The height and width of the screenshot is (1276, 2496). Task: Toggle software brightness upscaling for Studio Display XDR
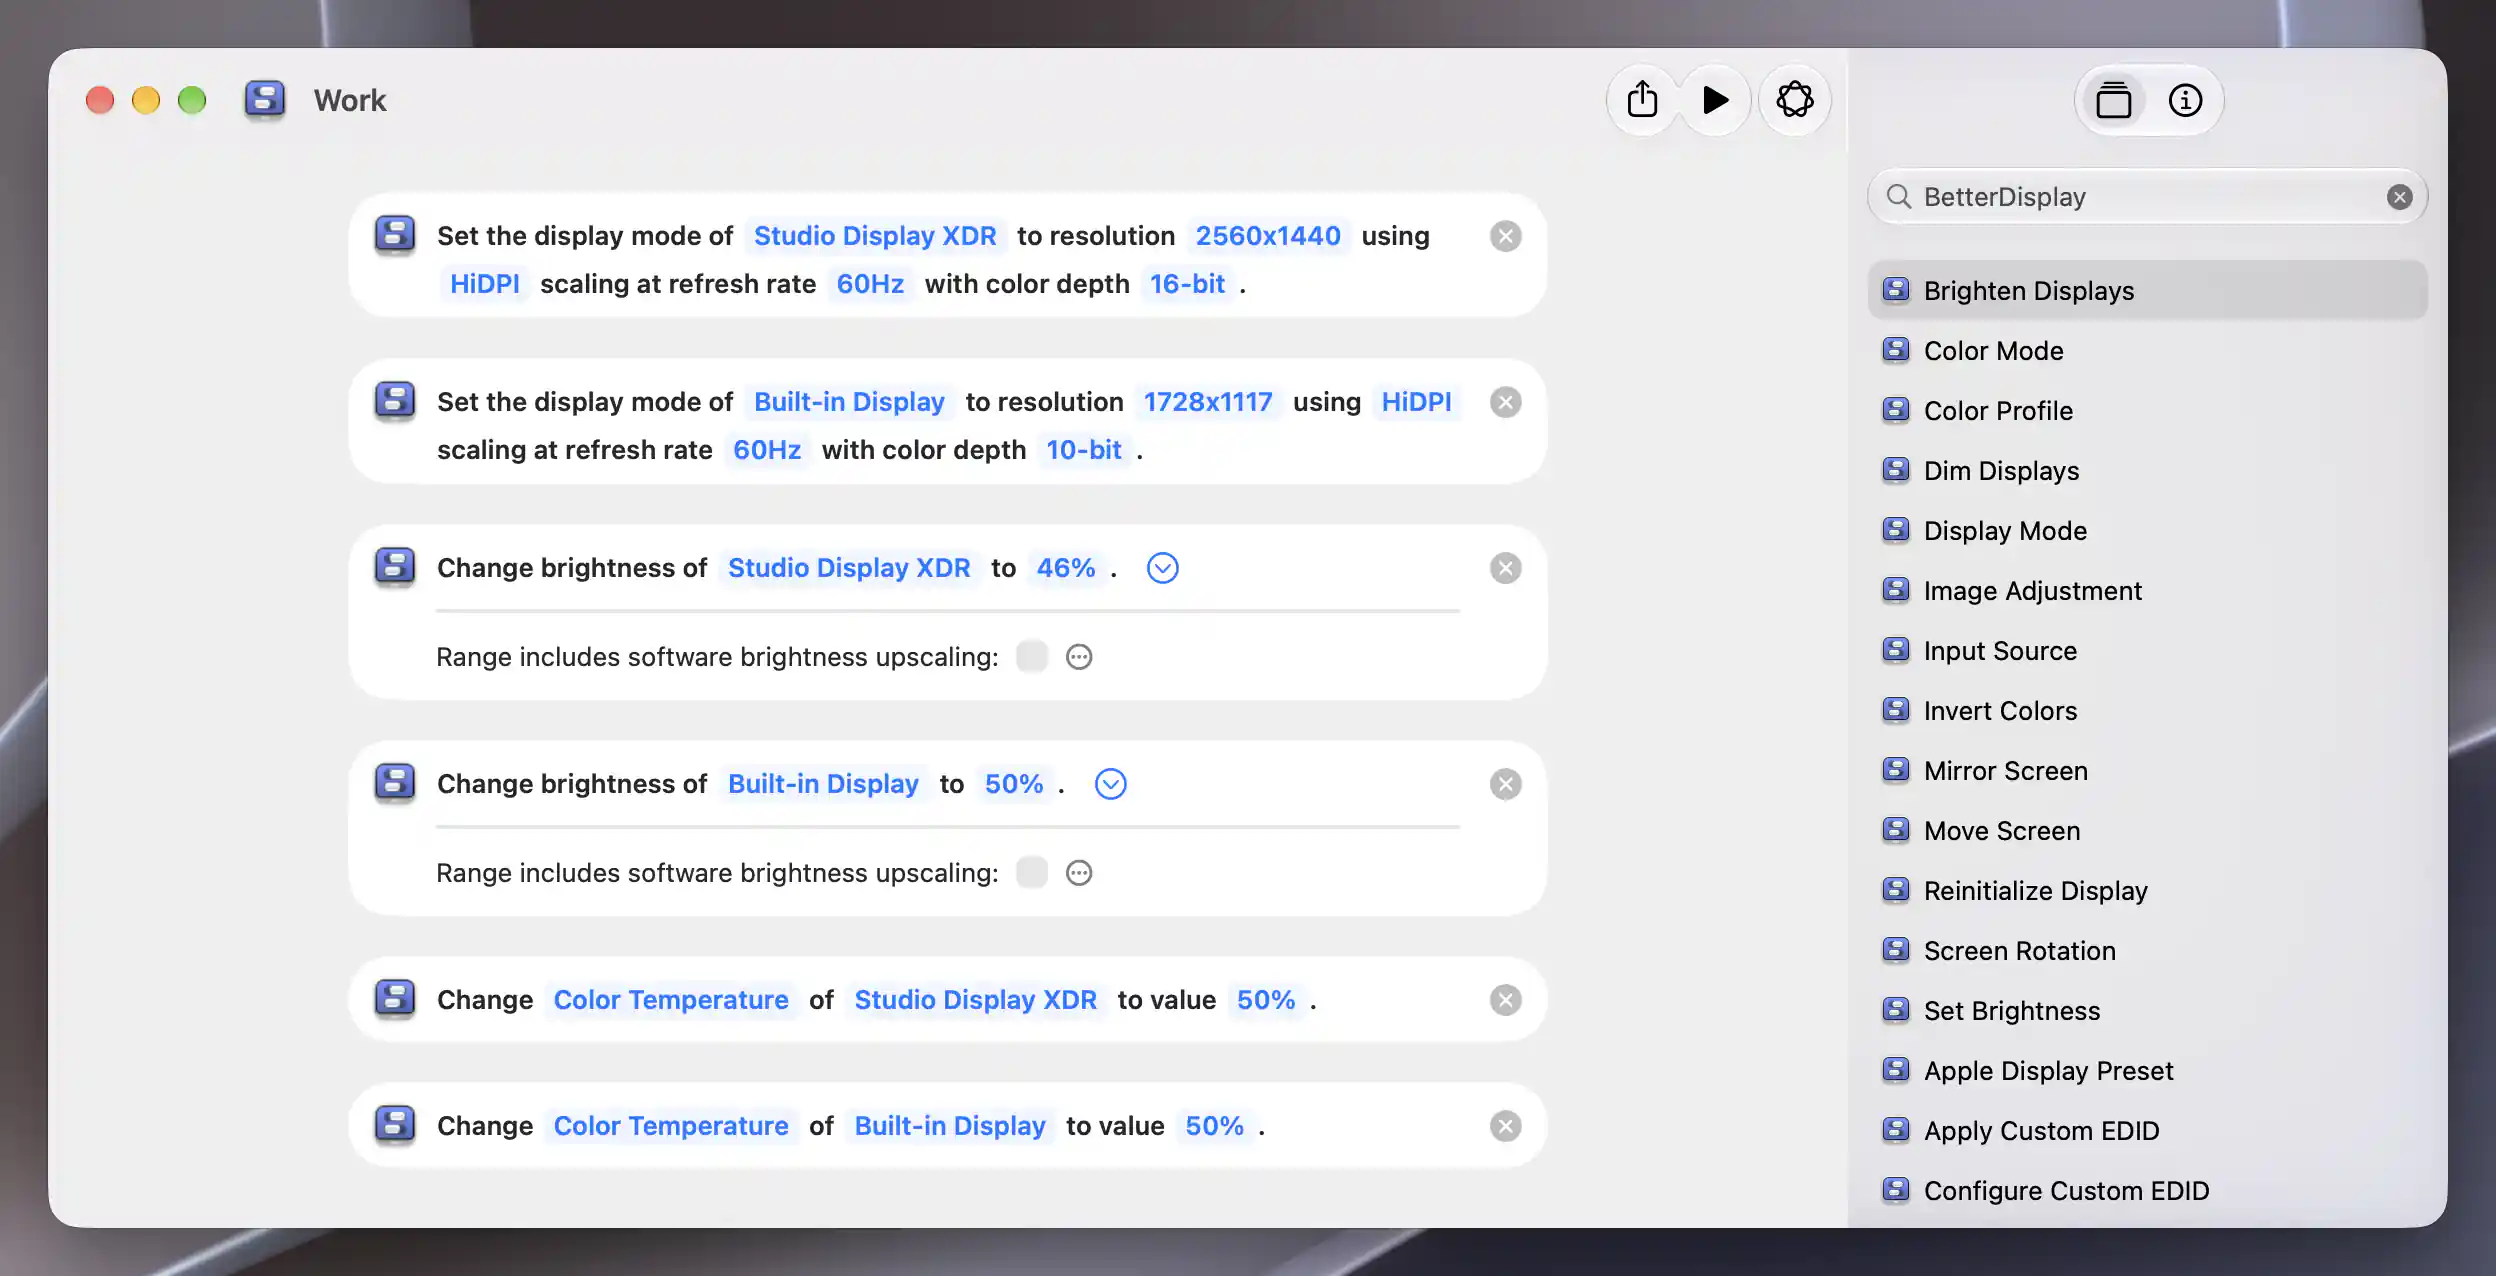1031,657
